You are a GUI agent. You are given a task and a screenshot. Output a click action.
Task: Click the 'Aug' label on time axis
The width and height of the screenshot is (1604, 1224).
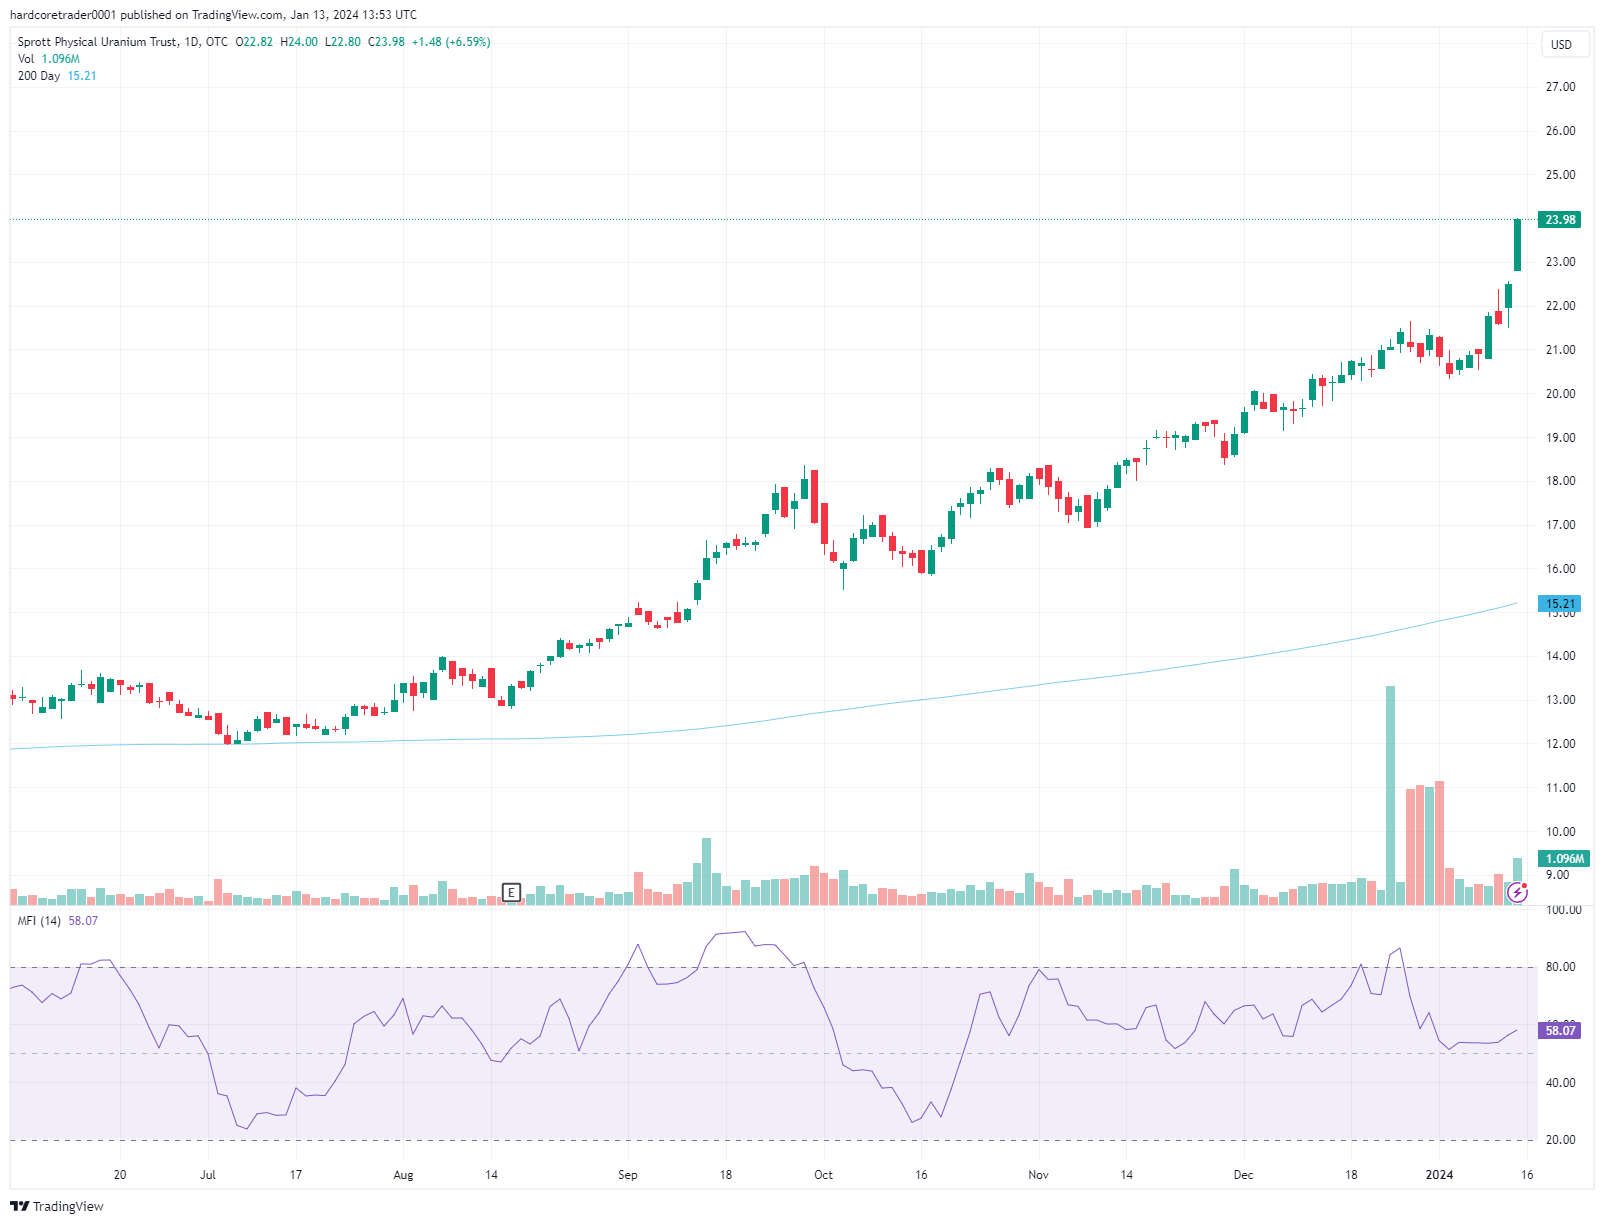click(403, 1175)
